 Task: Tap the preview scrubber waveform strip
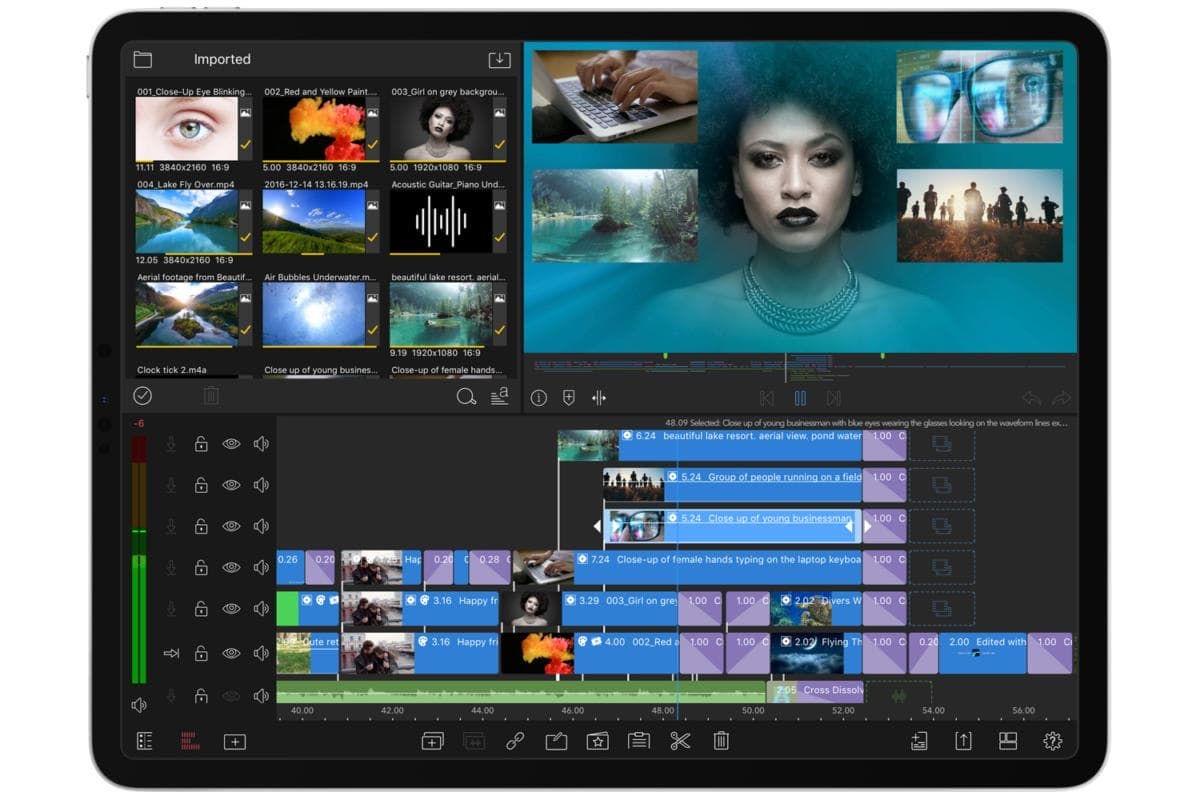(800, 363)
